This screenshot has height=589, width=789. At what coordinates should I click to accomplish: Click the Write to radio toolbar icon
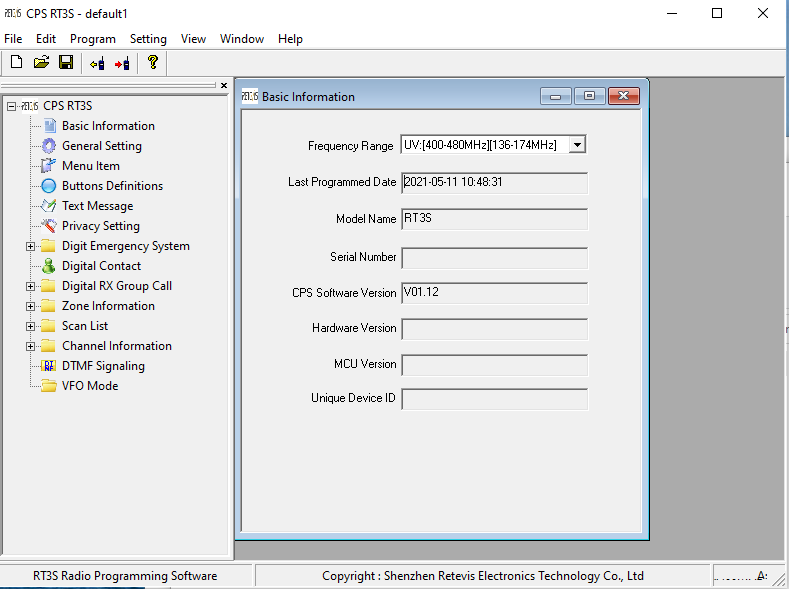(122, 63)
